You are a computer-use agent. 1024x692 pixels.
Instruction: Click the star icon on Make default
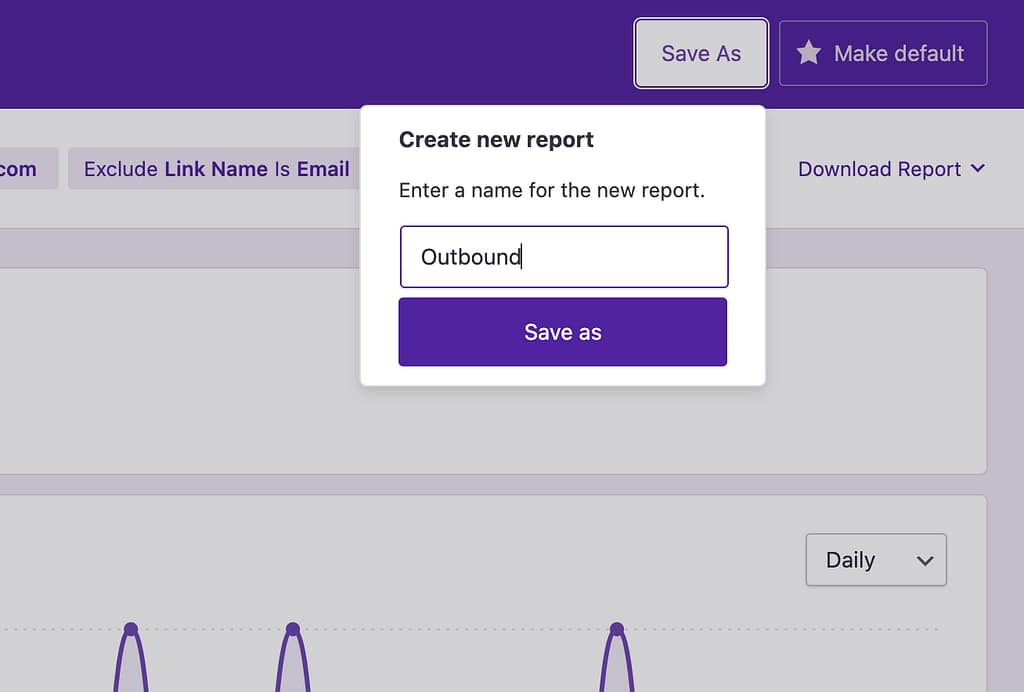808,53
